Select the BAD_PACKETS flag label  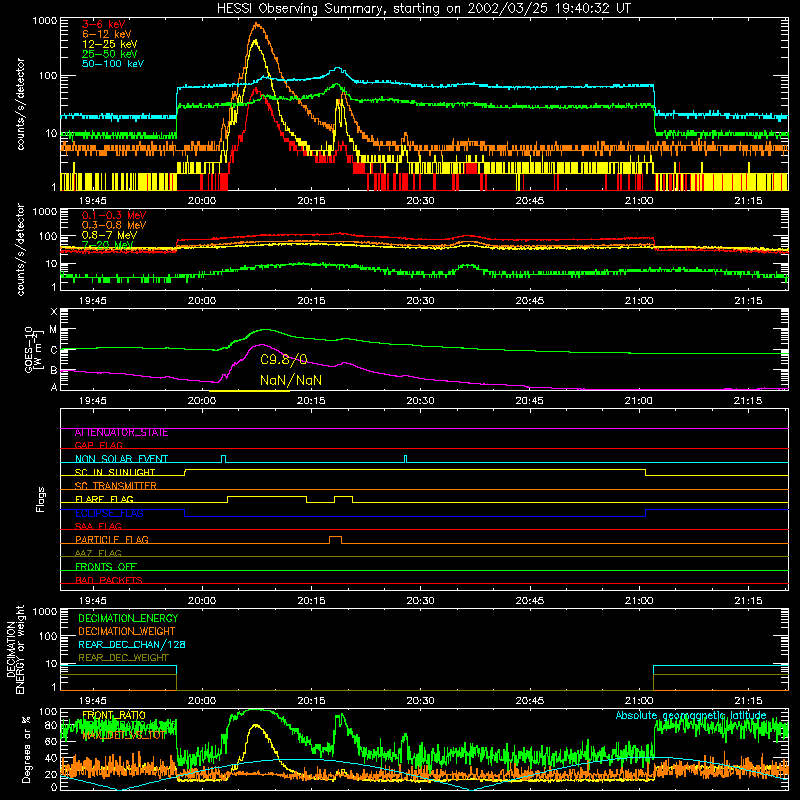(109, 580)
